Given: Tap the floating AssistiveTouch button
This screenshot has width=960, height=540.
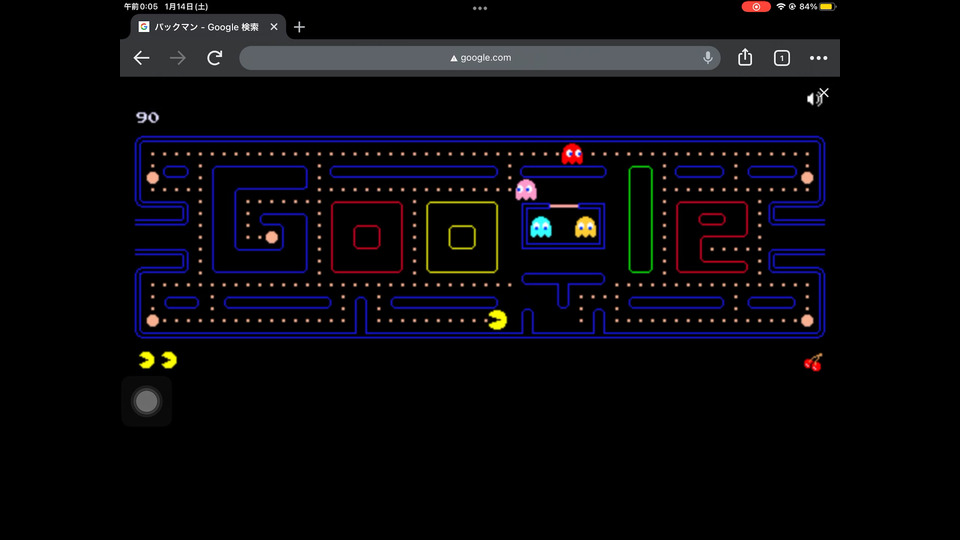Looking at the screenshot, I should tap(146, 402).
